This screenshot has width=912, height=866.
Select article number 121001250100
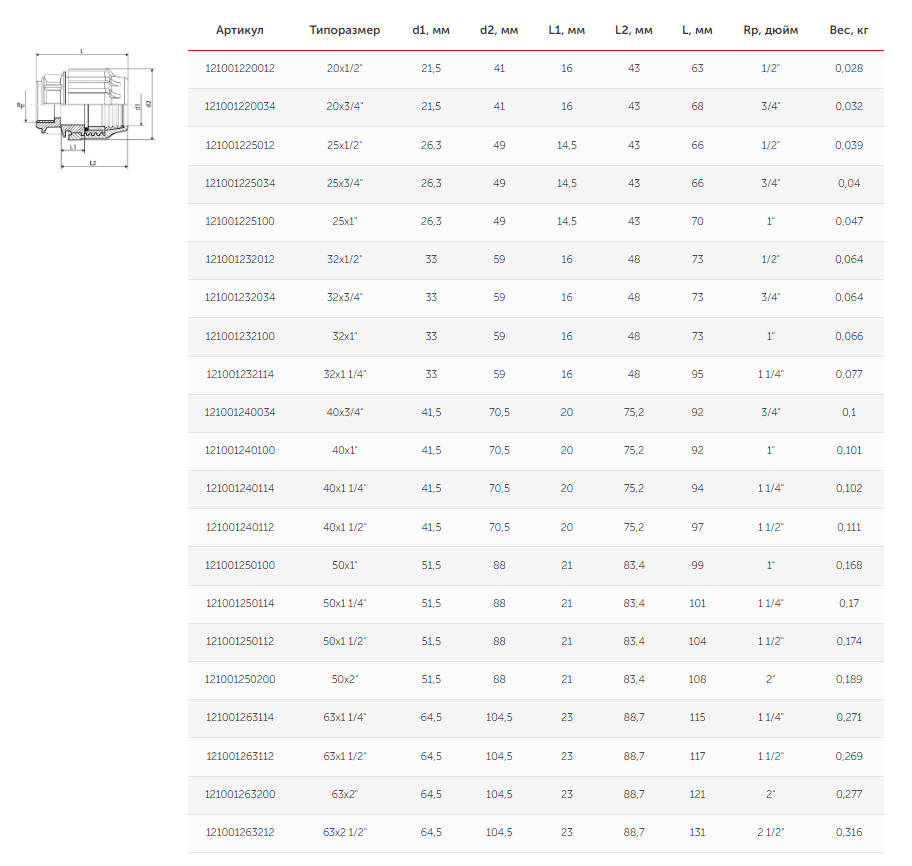(240, 565)
